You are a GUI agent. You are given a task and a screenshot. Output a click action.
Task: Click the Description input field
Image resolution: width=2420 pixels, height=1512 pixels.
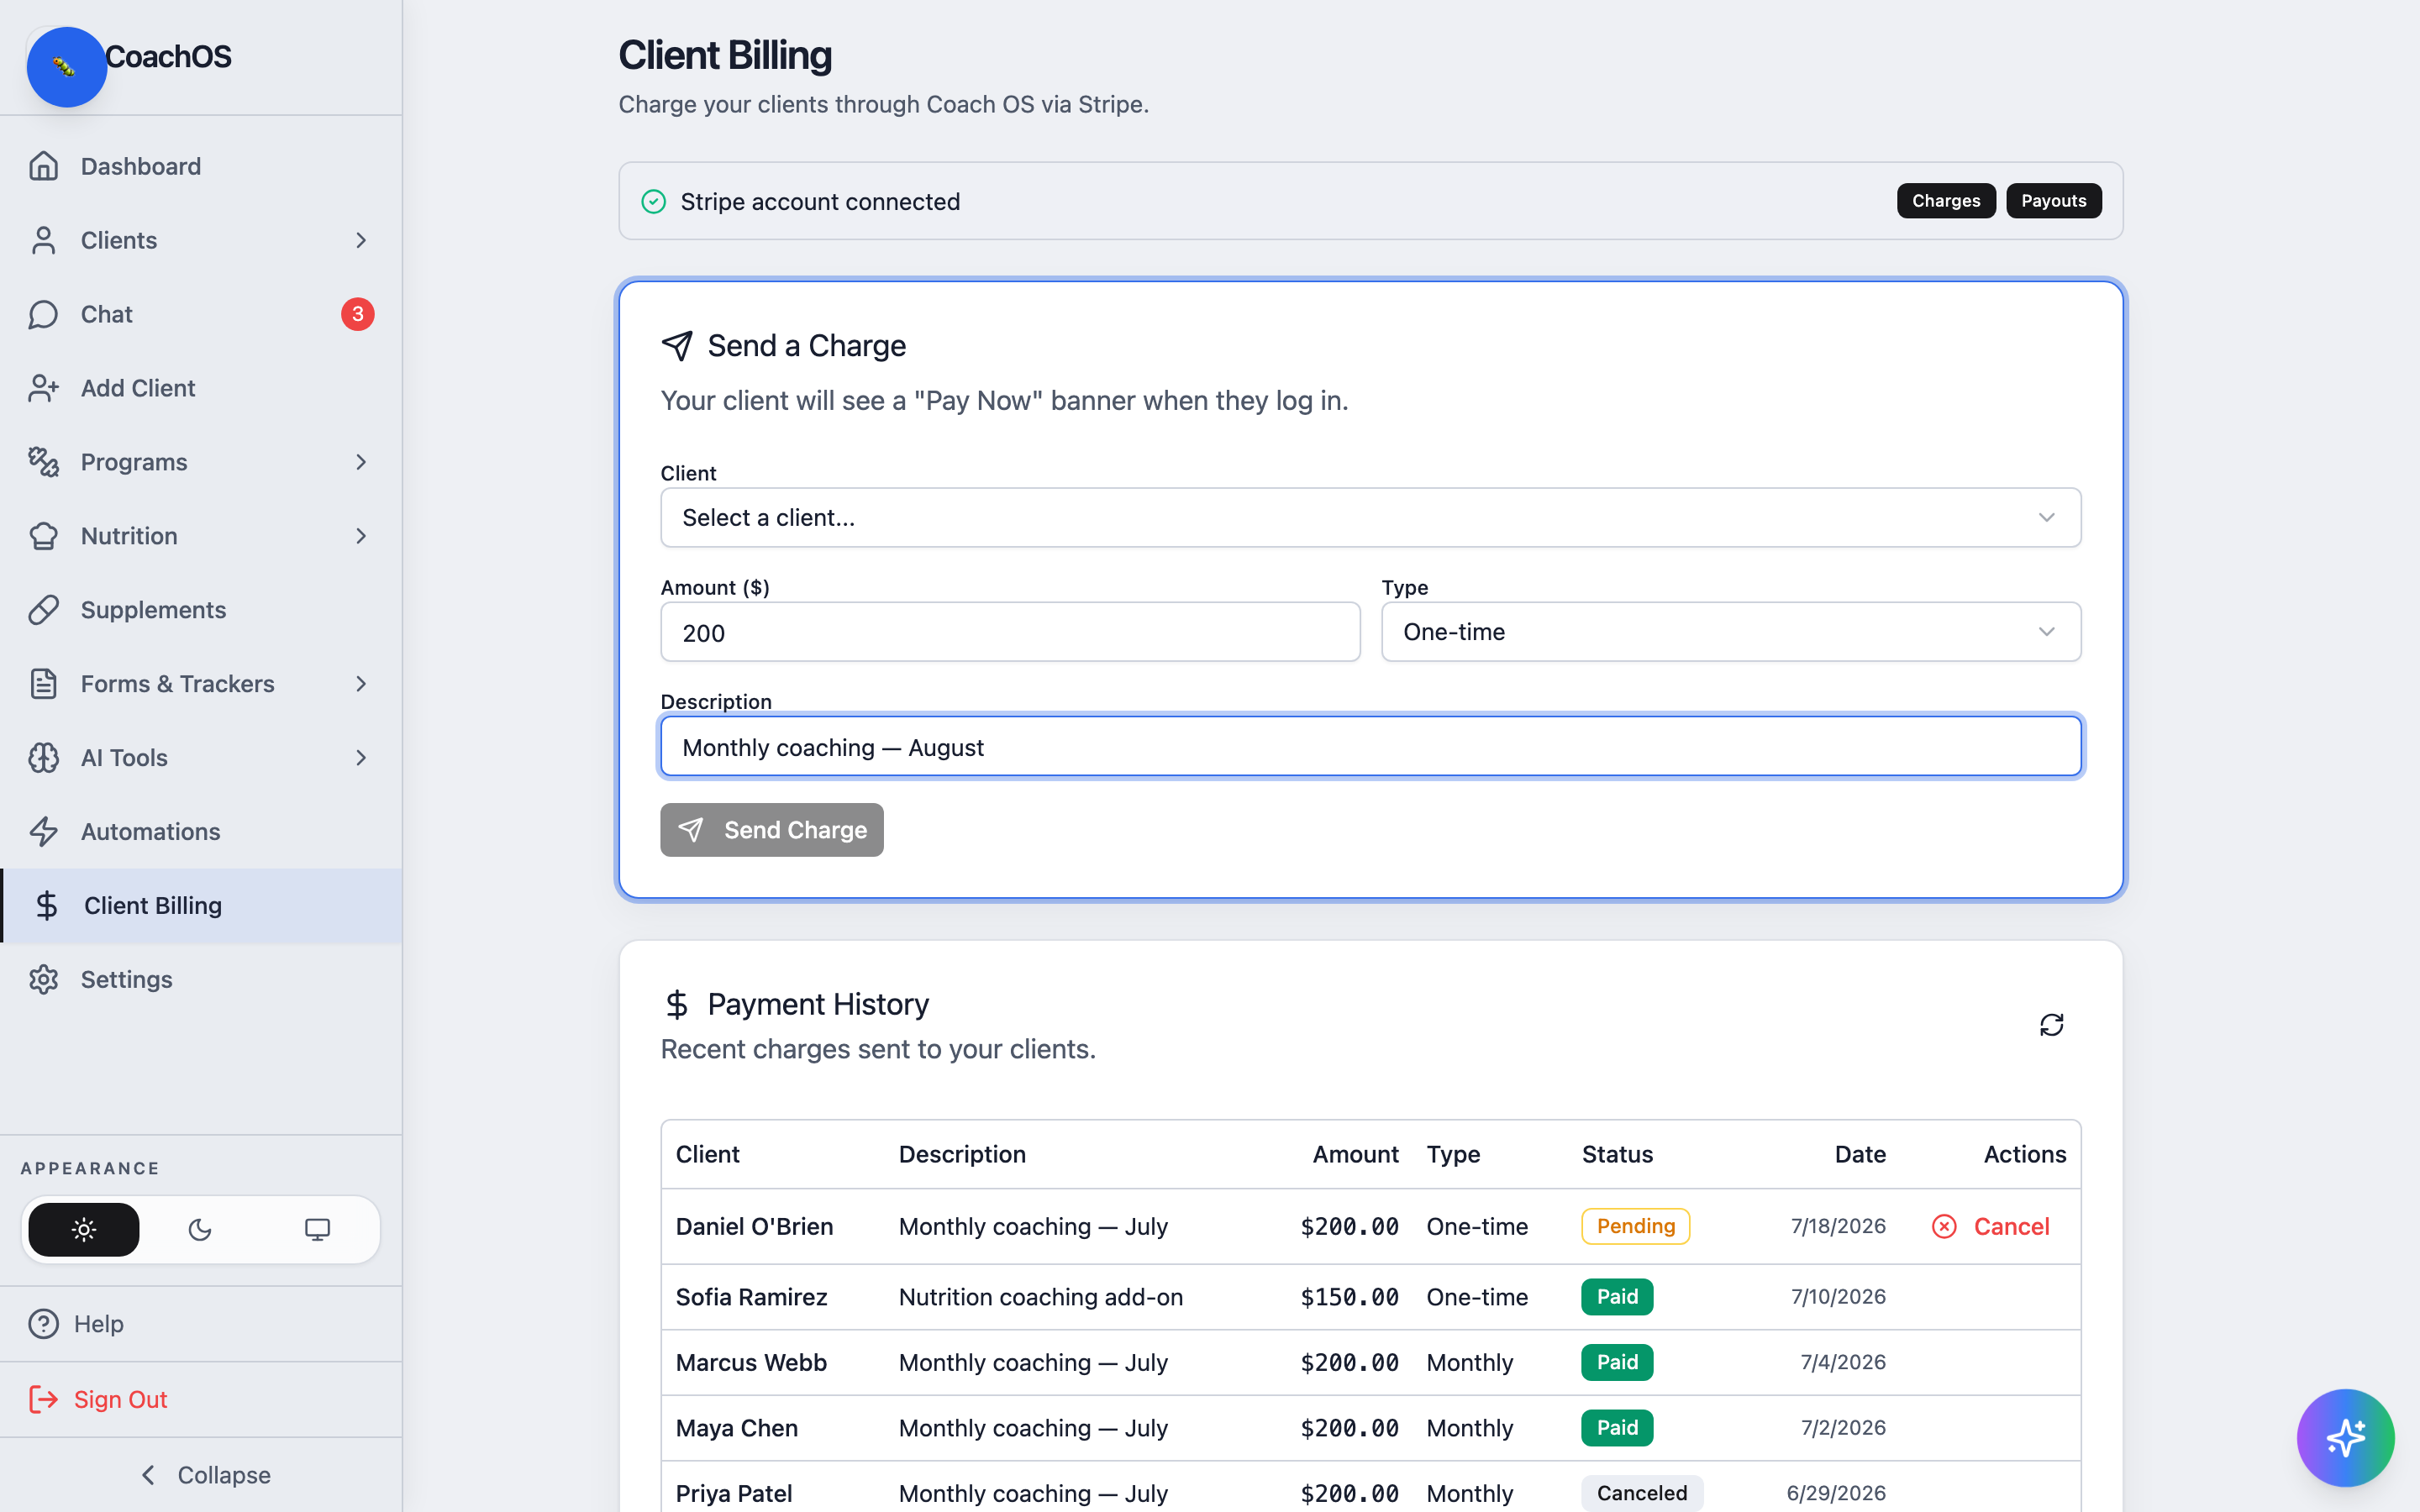click(x=1370, y=747)
